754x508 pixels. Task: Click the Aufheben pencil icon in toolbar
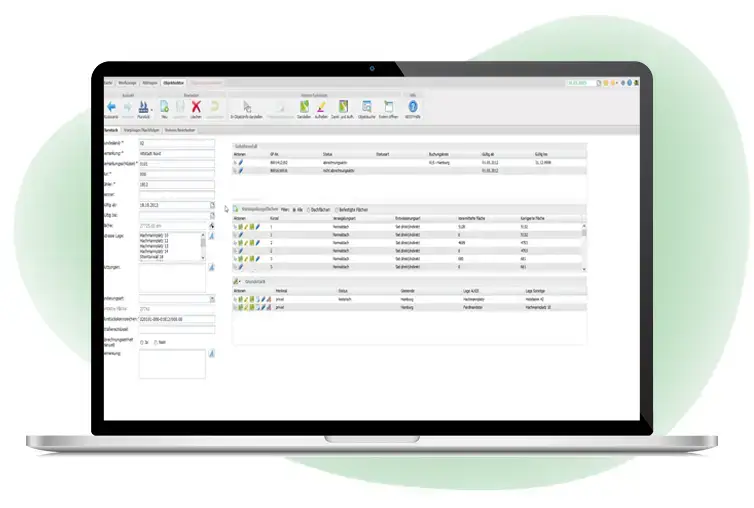[x=321, y=106]
